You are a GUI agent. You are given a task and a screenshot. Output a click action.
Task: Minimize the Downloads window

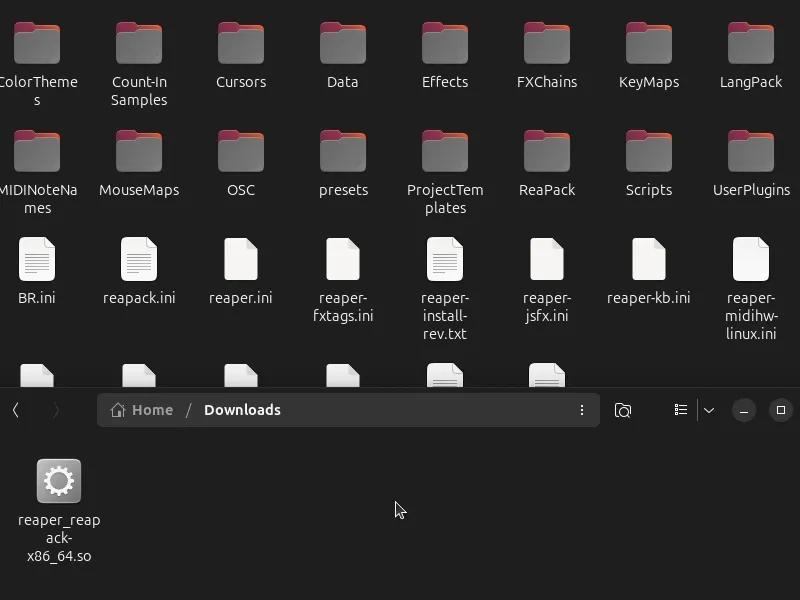pyautogui.click(x=744, y=410)
